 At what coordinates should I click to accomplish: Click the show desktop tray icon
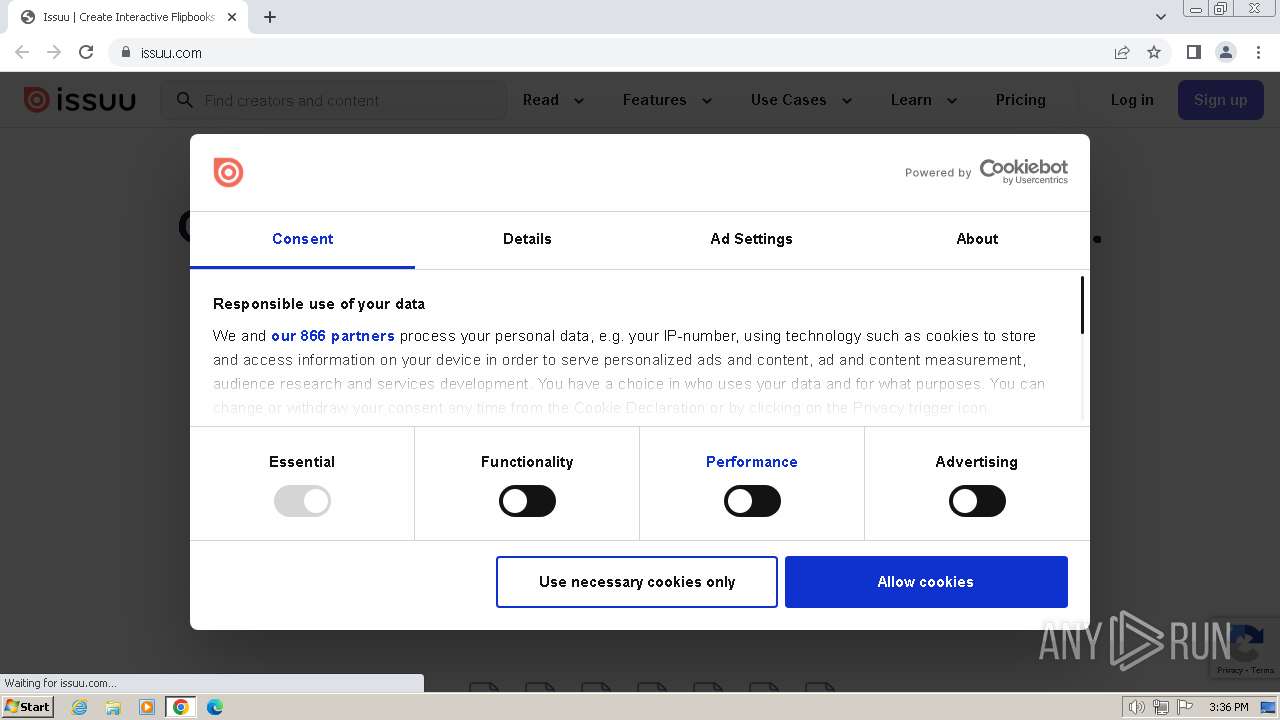[1268, 707]
